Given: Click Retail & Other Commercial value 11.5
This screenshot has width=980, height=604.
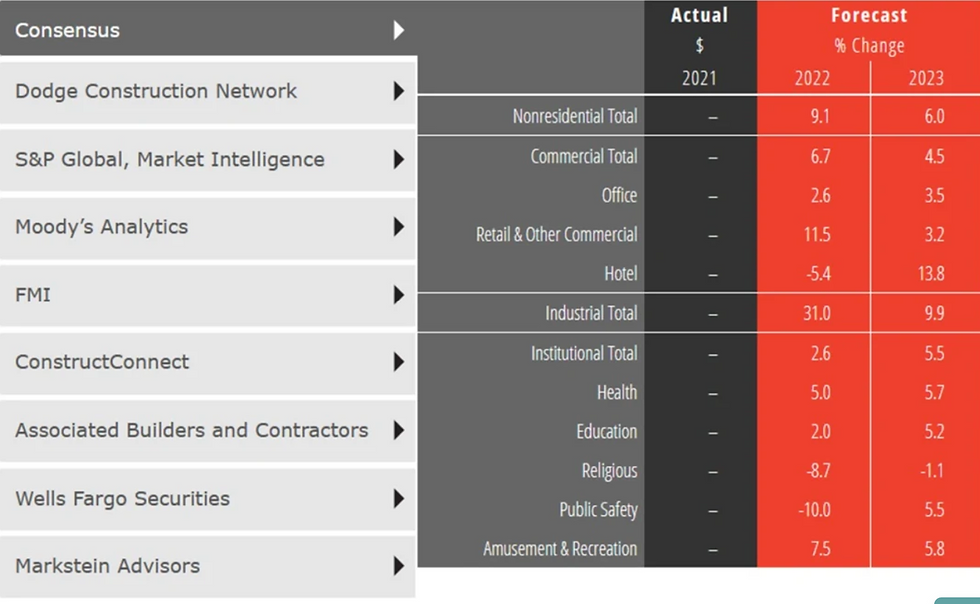Looking at the screenshot, I should pyautogui.click(x=817, y=235).
